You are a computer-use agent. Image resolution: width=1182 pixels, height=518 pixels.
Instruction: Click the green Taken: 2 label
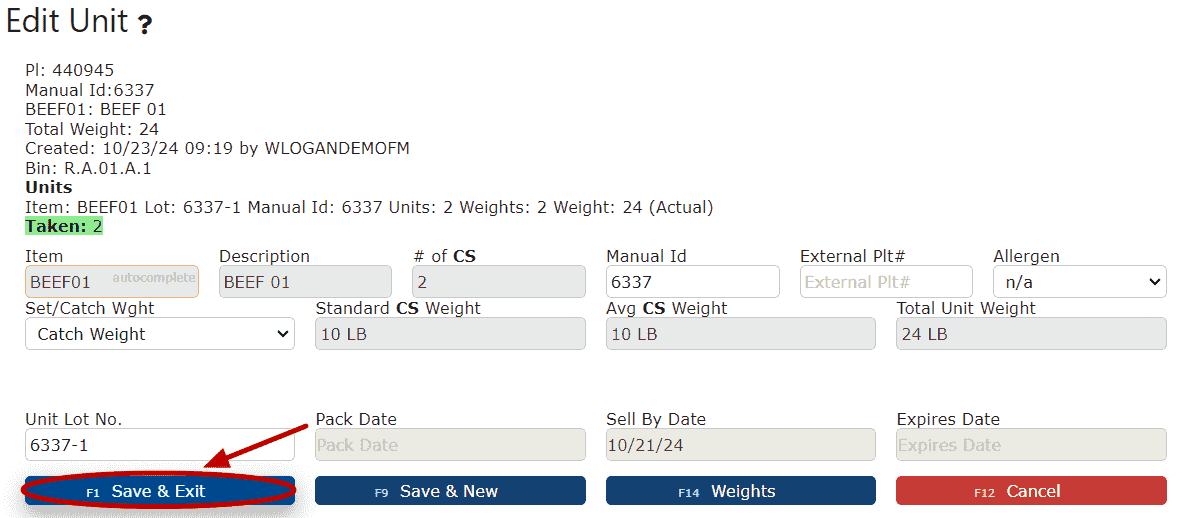tap(64, 226)
